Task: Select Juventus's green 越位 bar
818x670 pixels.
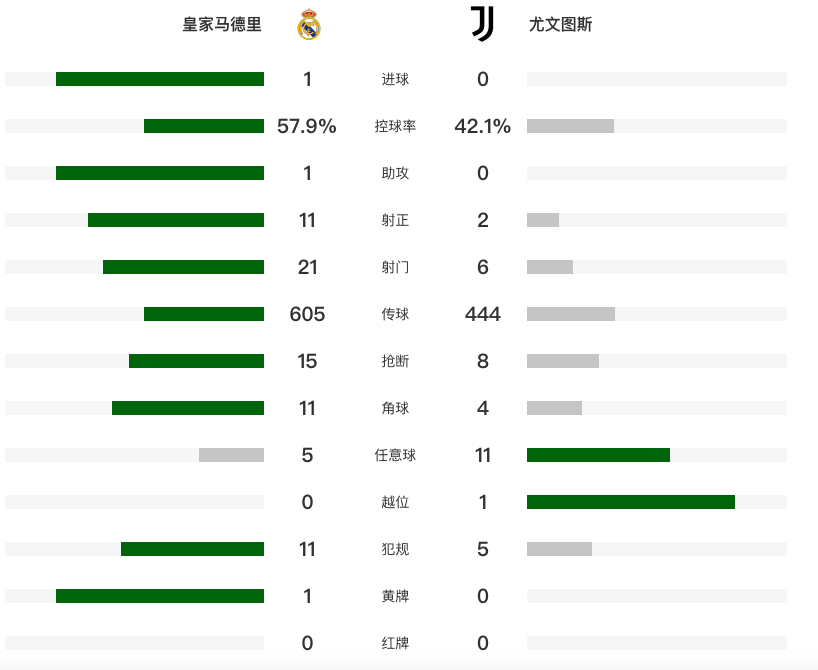Action: [631, 502]
